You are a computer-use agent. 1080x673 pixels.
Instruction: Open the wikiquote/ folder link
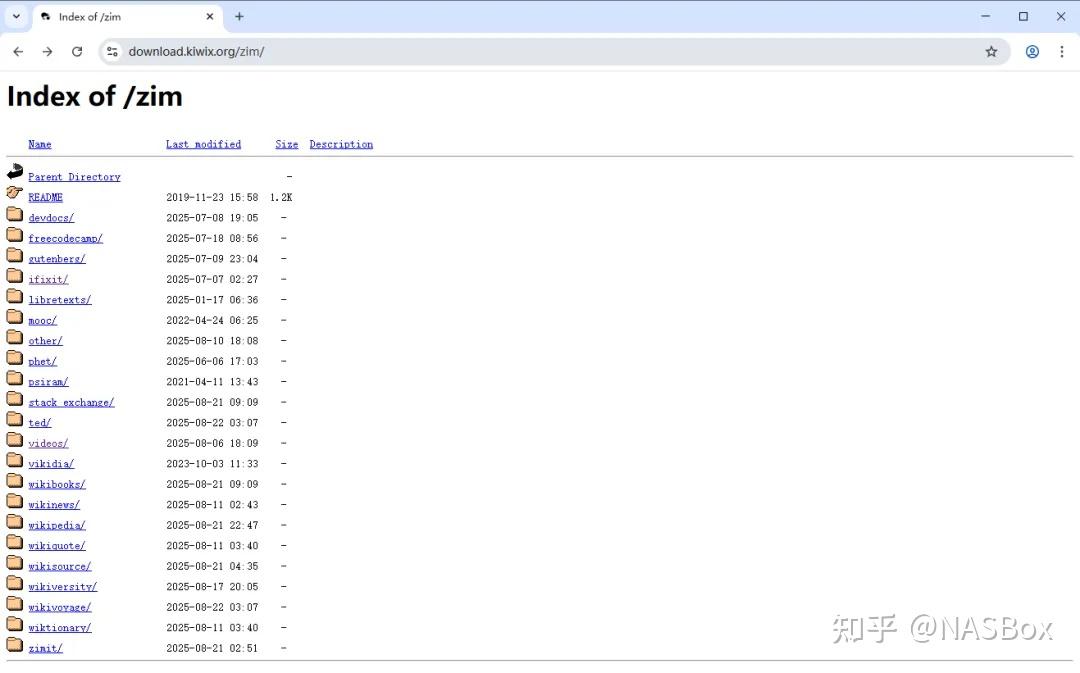(x=57, y=546)
